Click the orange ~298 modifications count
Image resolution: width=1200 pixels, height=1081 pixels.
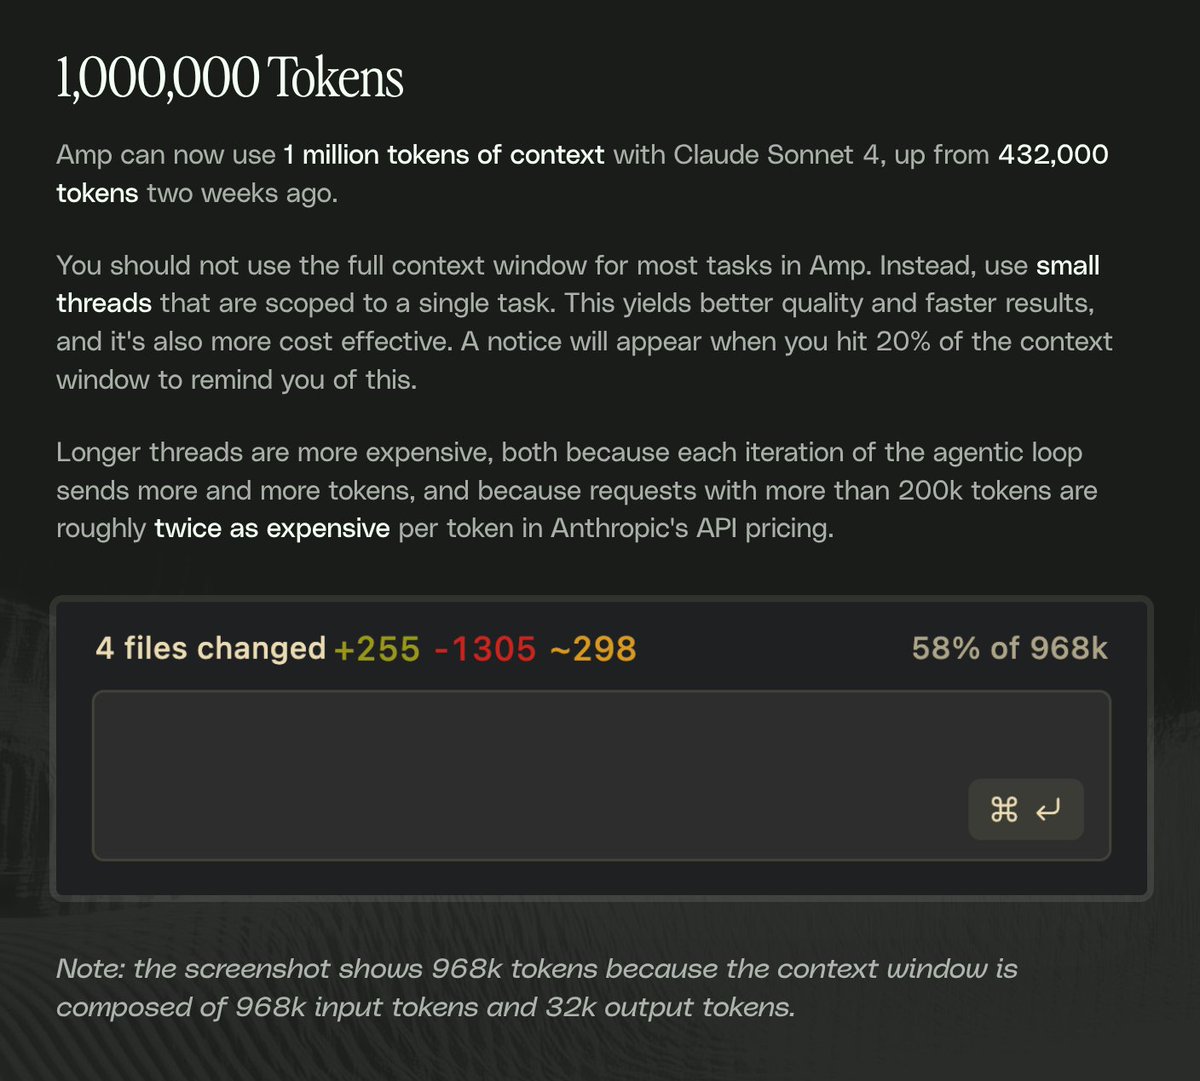(591, 649)
